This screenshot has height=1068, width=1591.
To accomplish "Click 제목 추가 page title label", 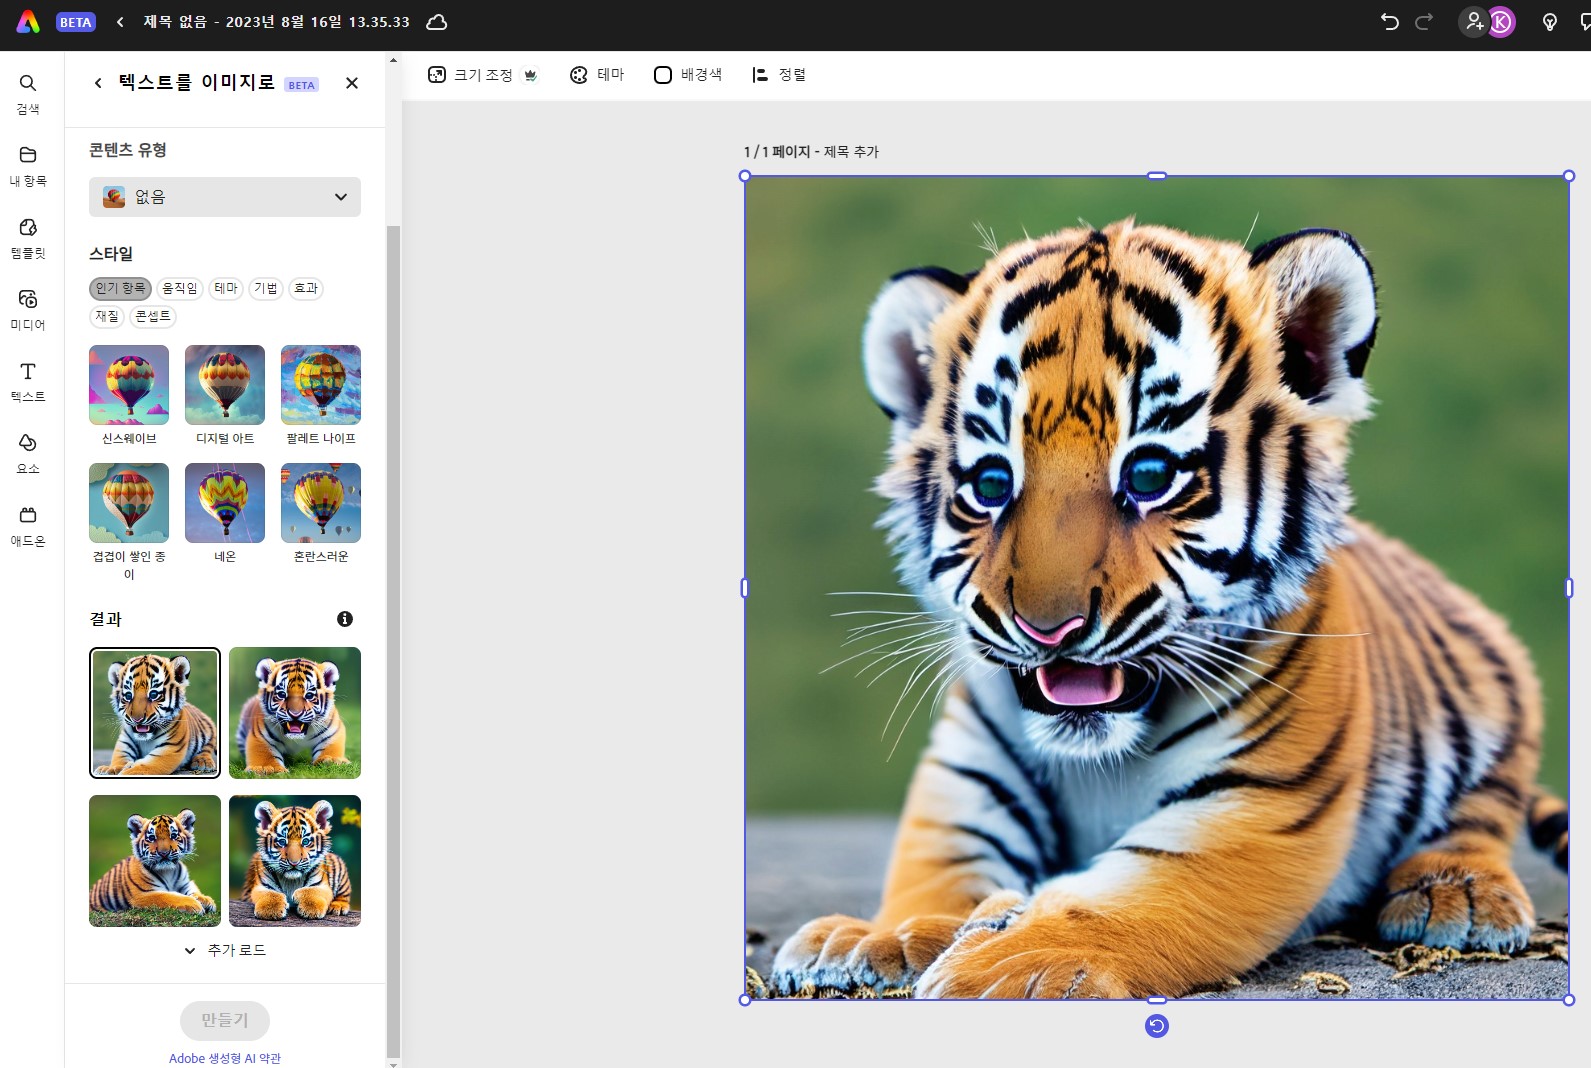I will point(851,152).
